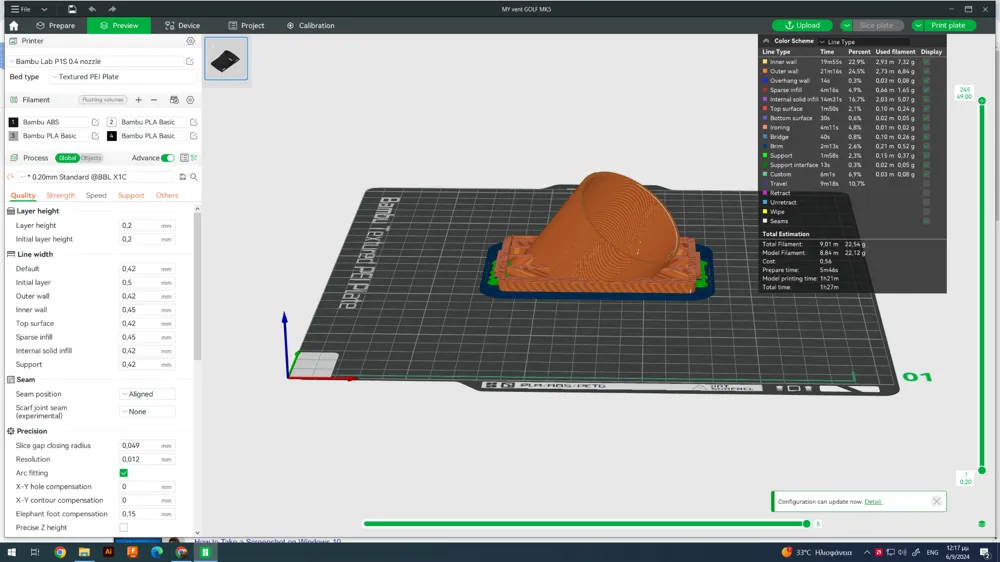1000x562 pixels.
Task: Search process settings with magnifier icon
Action: point(194,177)
